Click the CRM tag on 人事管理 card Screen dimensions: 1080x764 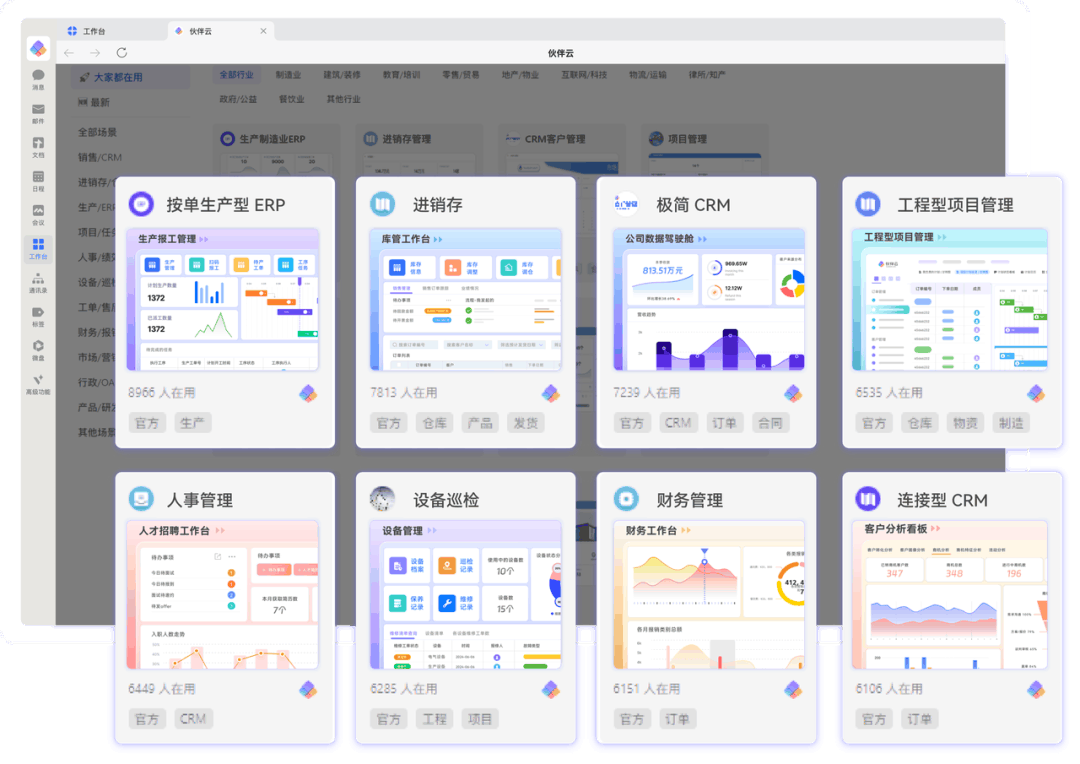pos(193,719)
